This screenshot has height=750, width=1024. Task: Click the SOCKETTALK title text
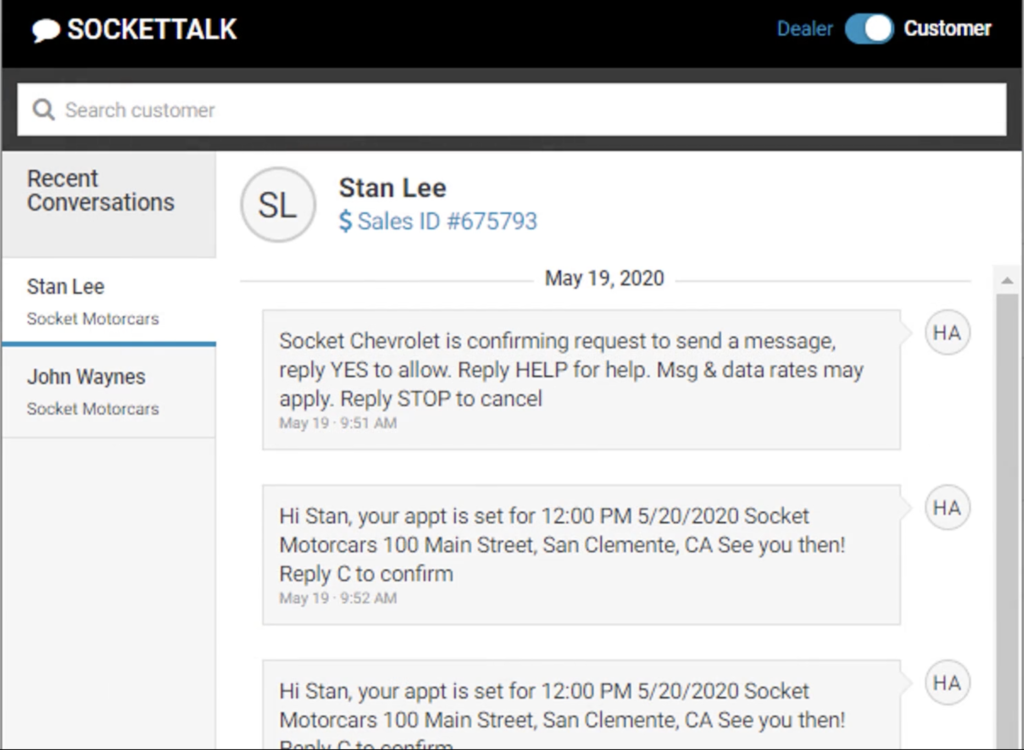pyautogui.click(x=152, y=29)
